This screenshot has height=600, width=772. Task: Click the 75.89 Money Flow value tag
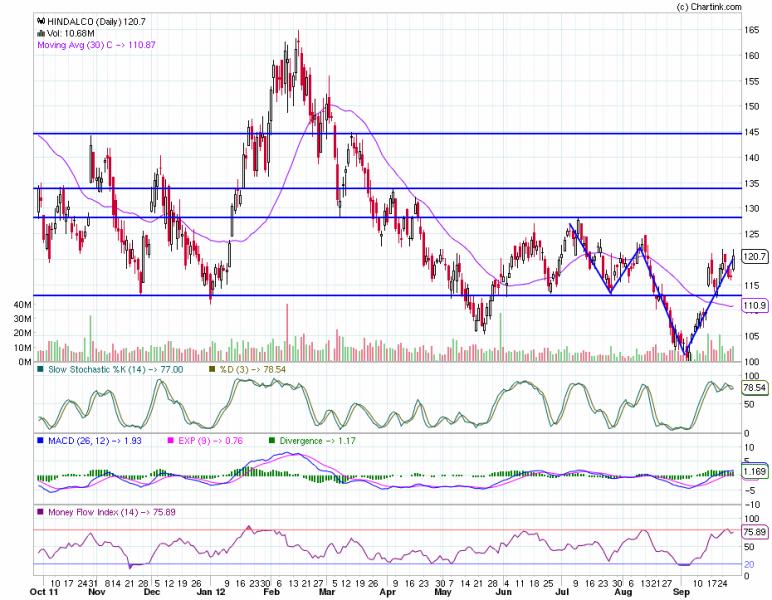pyautogui.click(x=756, y=532)
